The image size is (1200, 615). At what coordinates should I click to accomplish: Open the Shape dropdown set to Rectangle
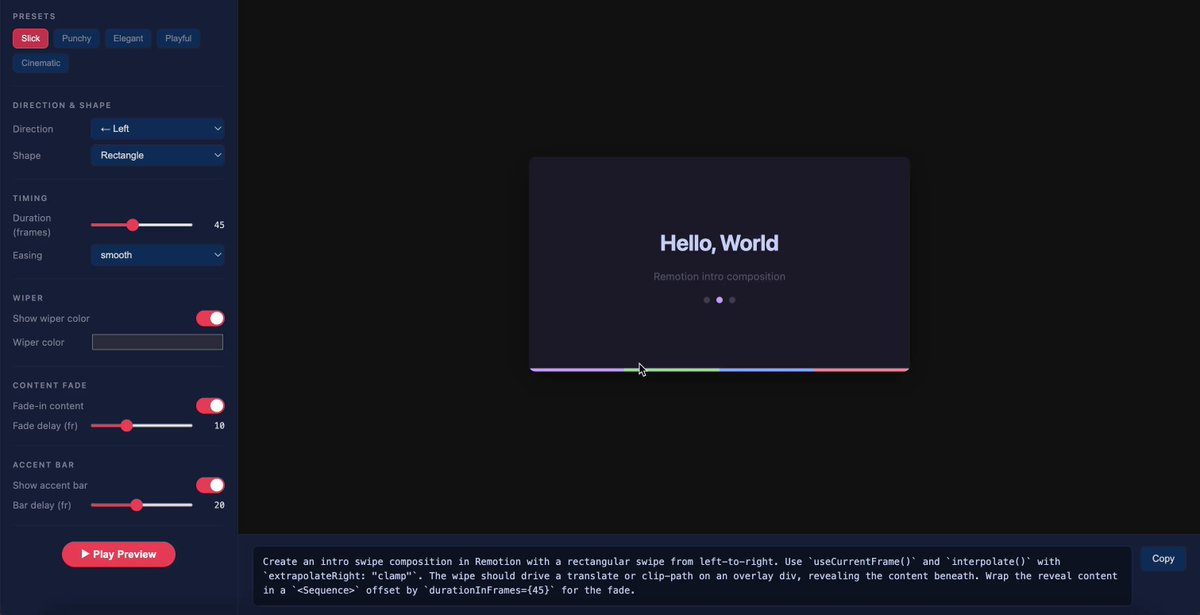(157, 156)
